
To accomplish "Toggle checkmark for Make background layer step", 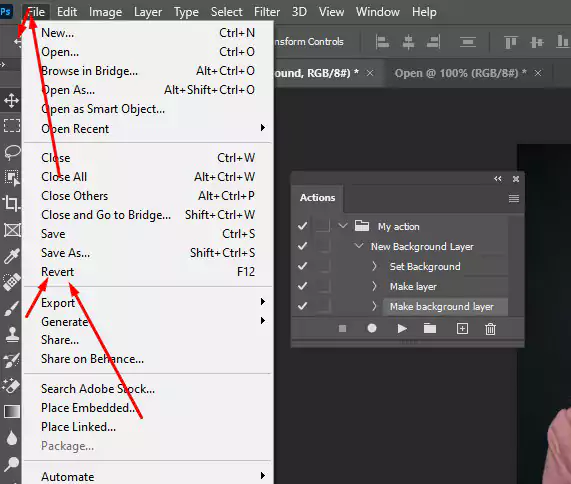I will click(x=302, y=306).
